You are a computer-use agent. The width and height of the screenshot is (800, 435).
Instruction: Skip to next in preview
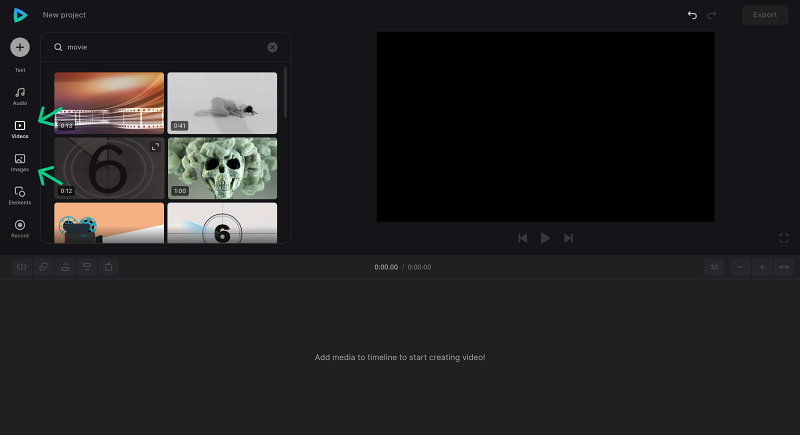point(568,238)
